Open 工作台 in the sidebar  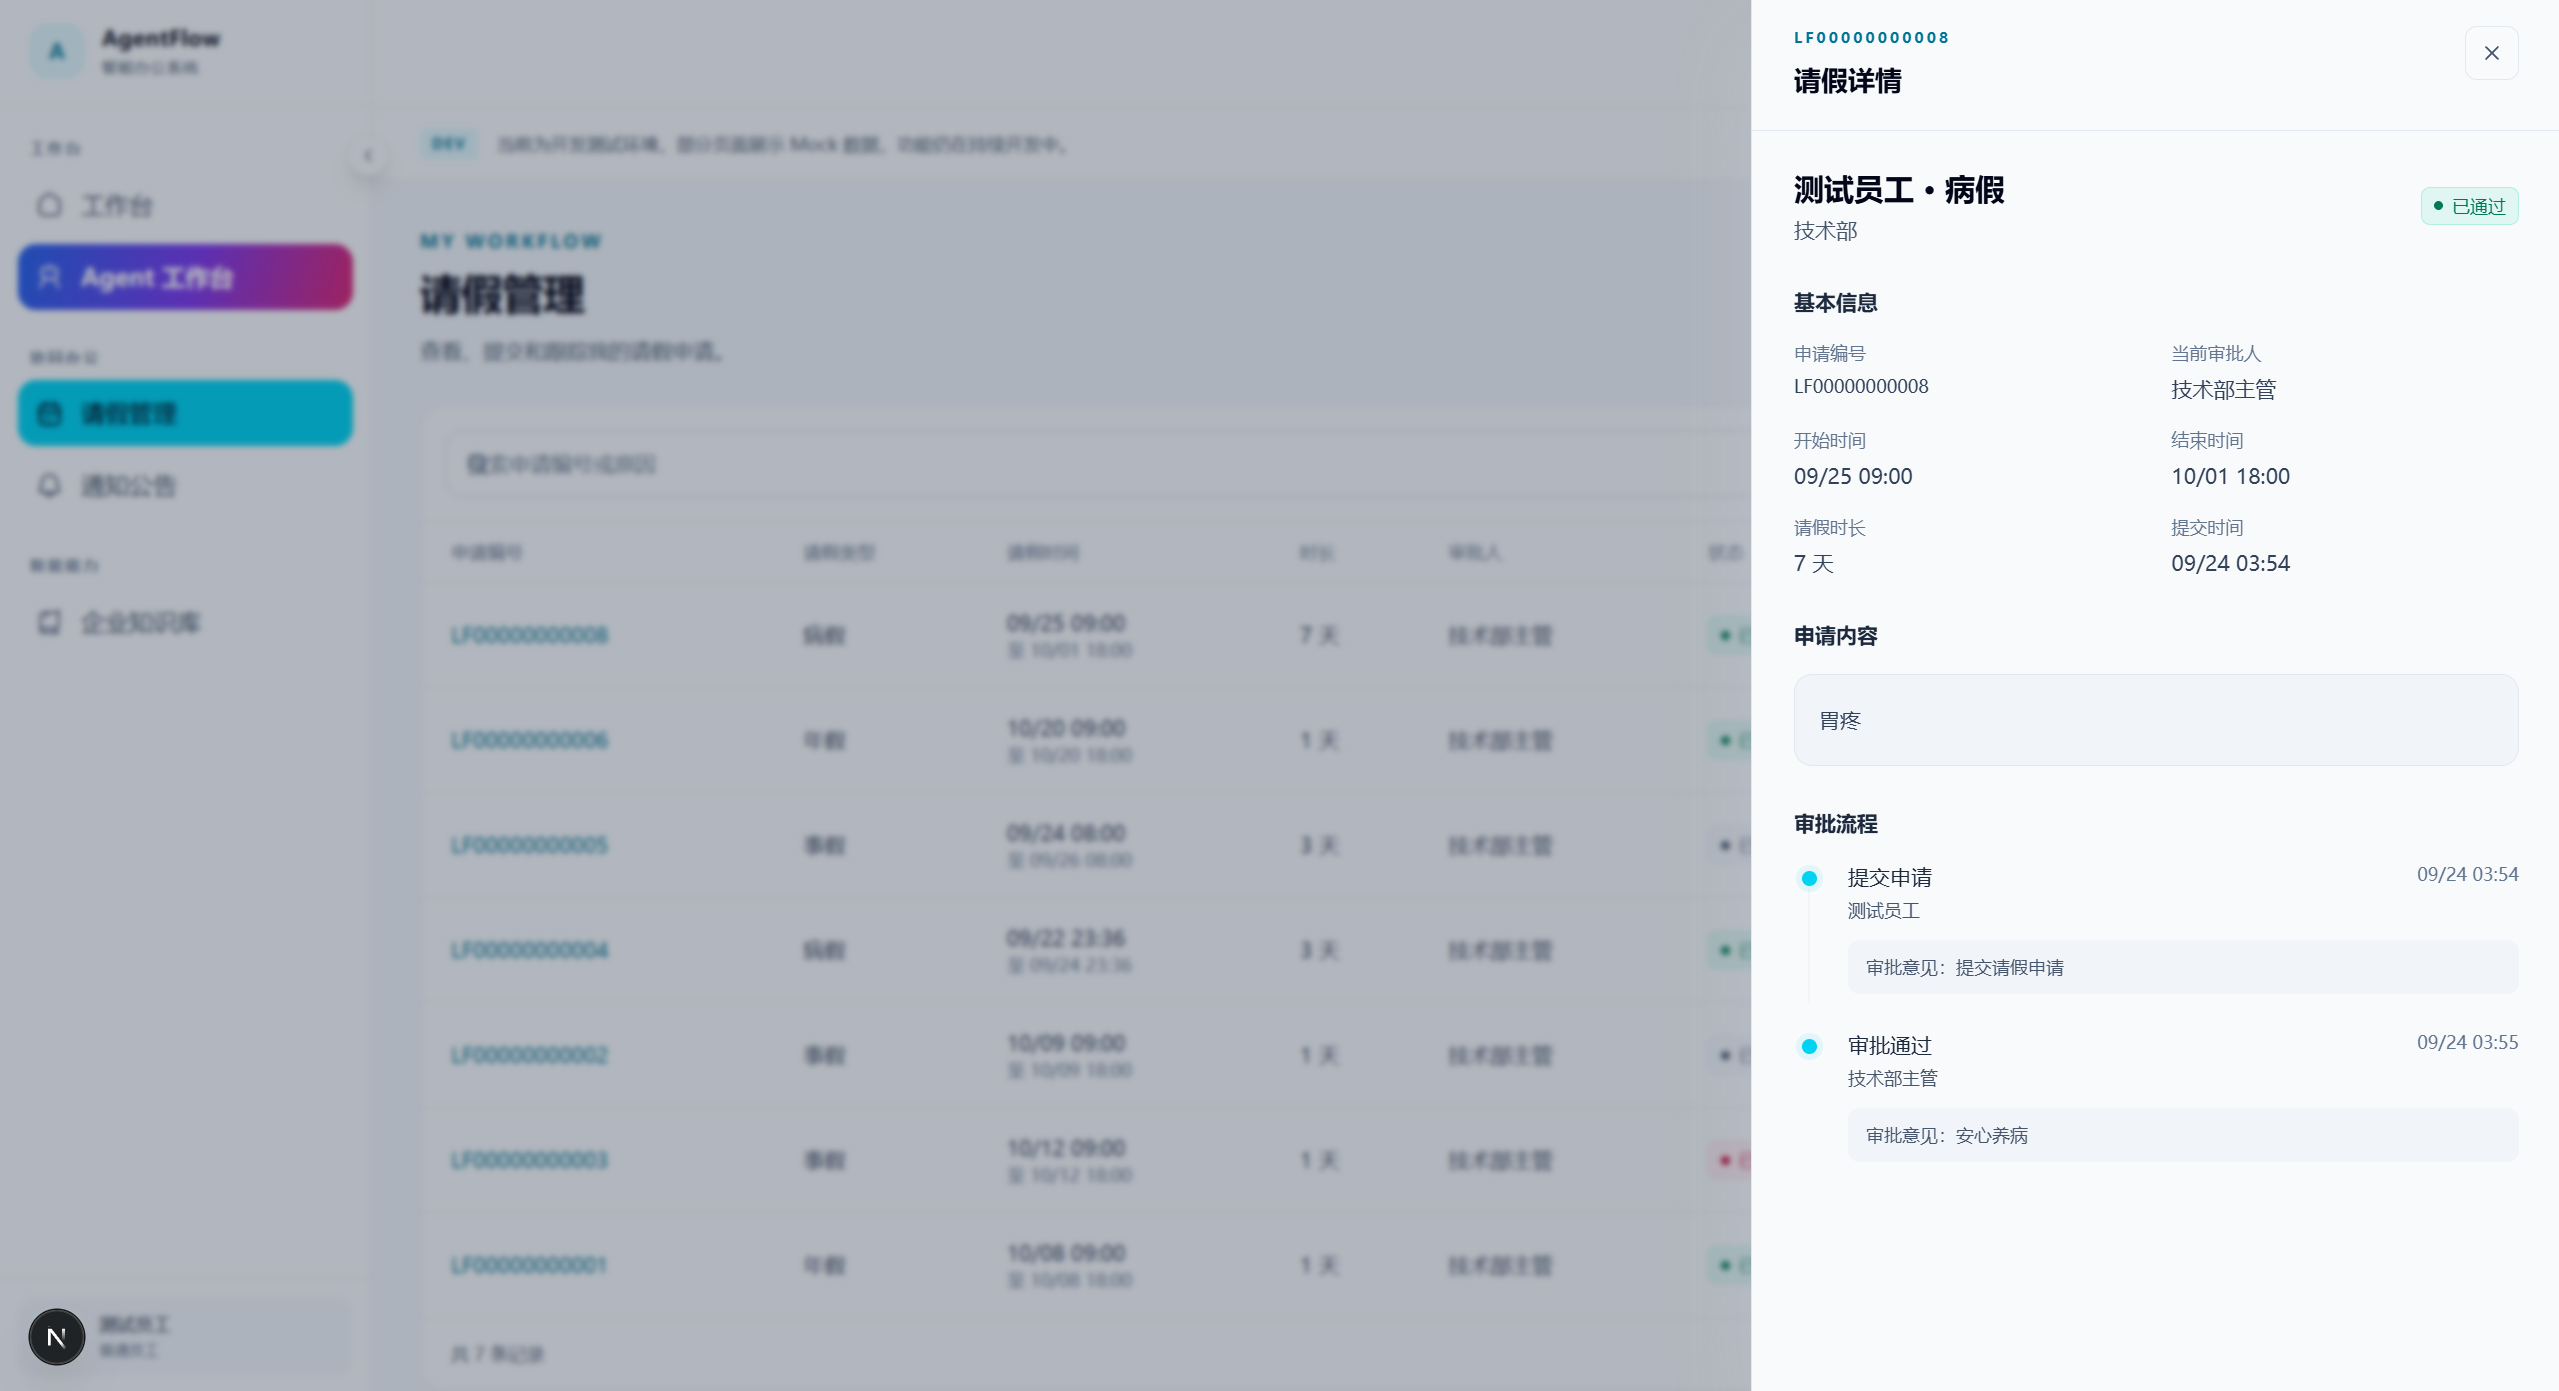pos(185,206)
